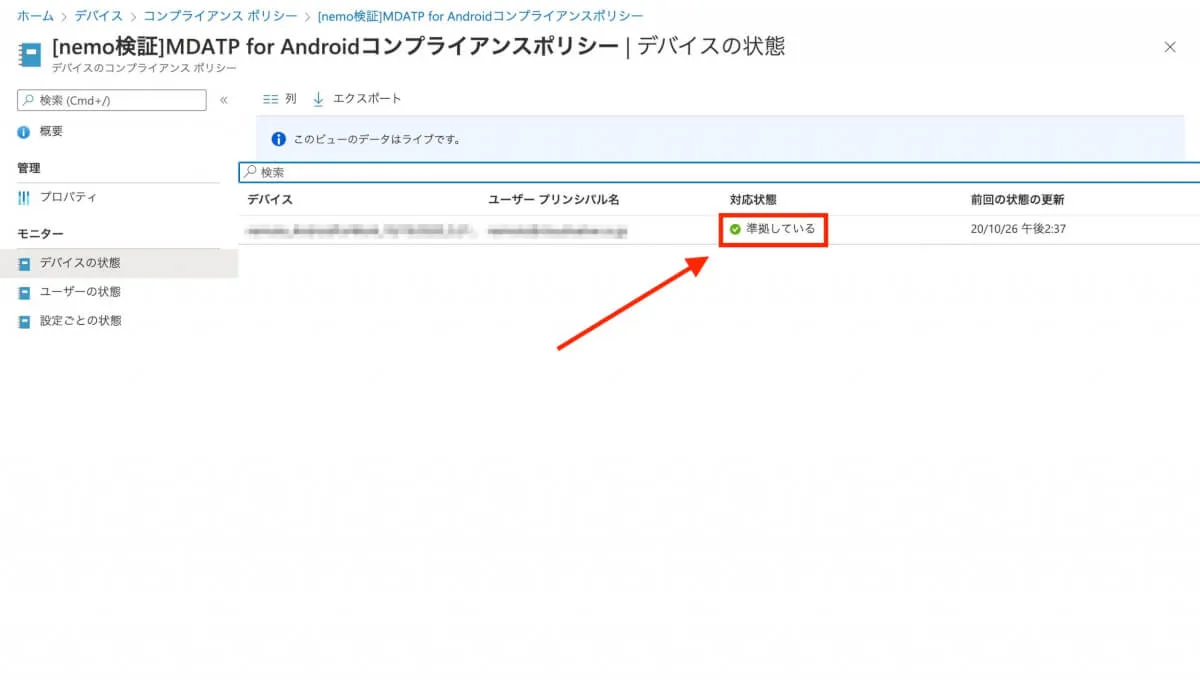The image size is (1200, 687).
Task: Click the デバイスのコンプライアンス ポリシー subtitle
Action: coord(144,68)
